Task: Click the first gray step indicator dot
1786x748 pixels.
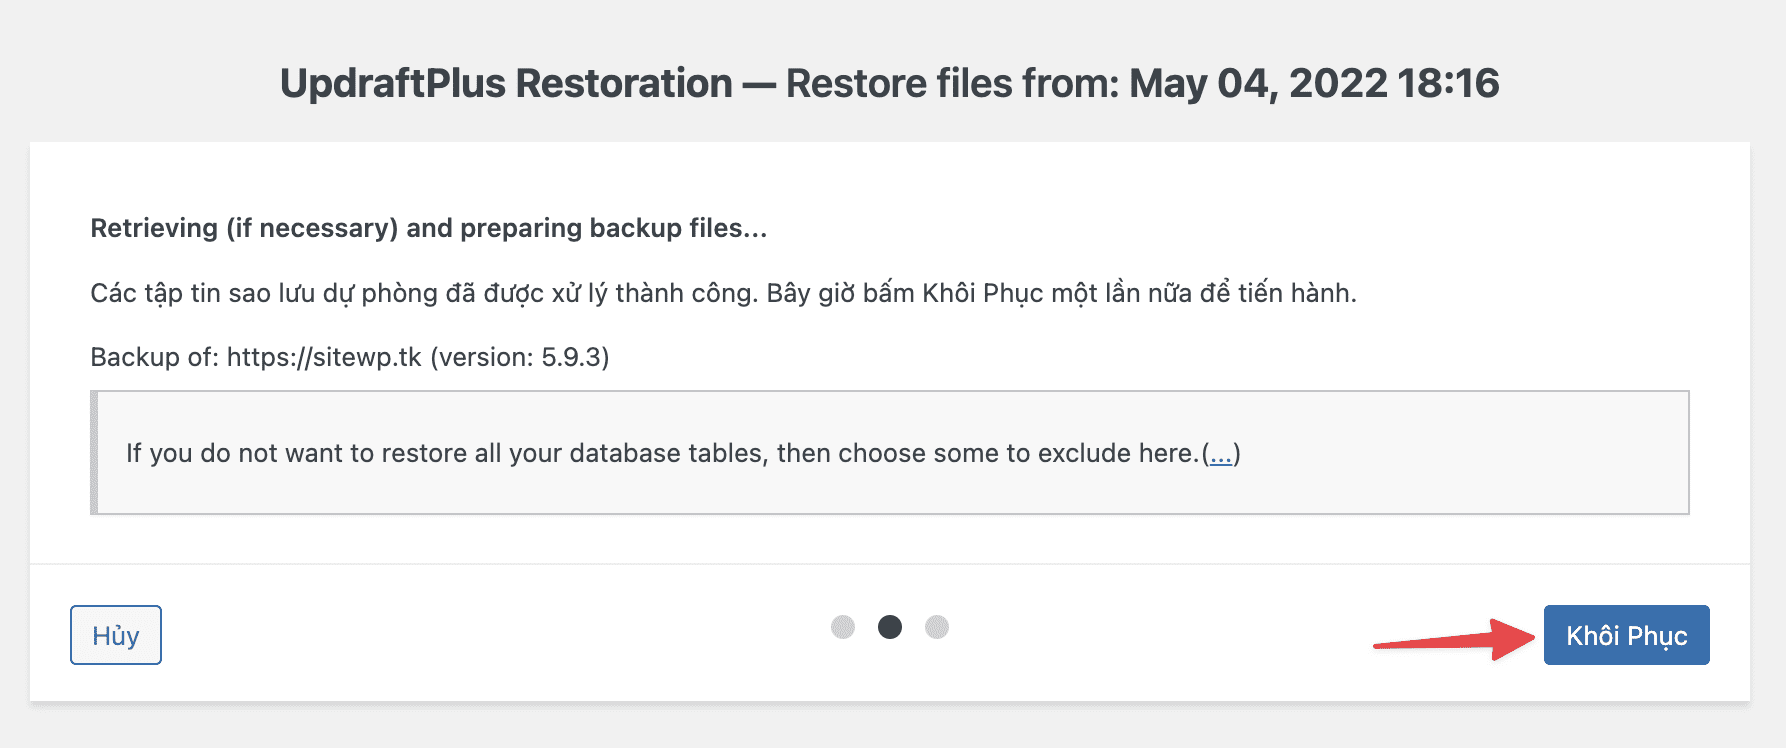Action: click(843, 627)
